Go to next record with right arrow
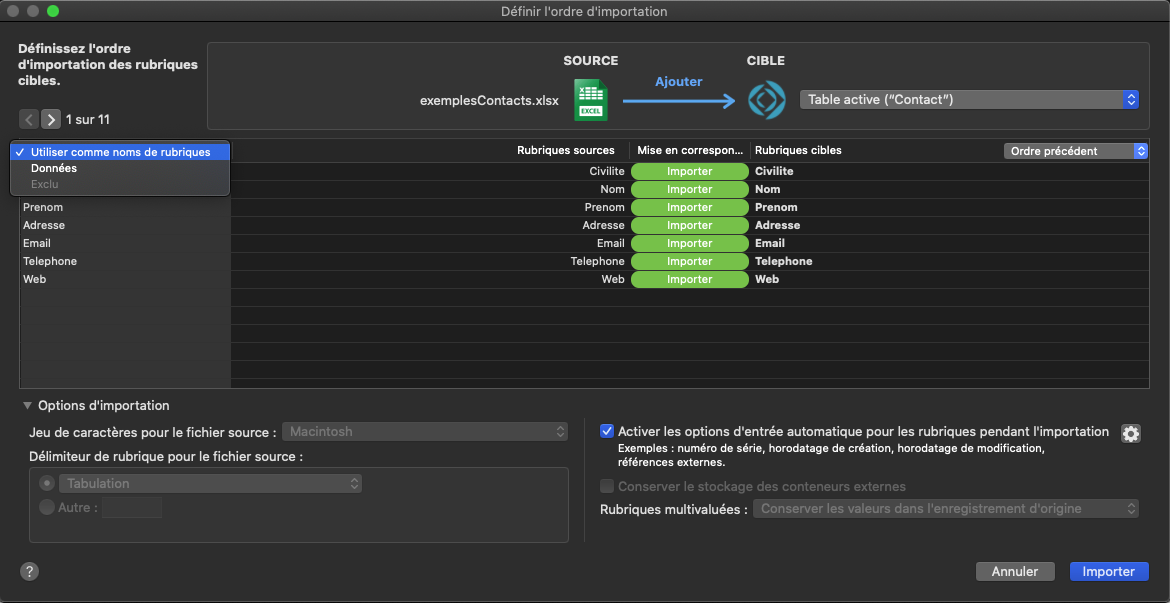The image size is (1170, 603). tap(51, 120)
